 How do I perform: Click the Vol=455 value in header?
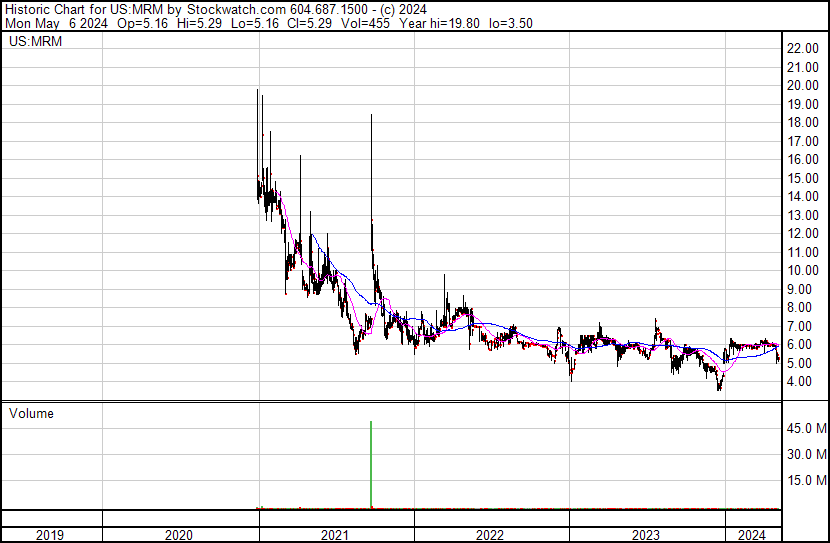(x=365, y=23)
